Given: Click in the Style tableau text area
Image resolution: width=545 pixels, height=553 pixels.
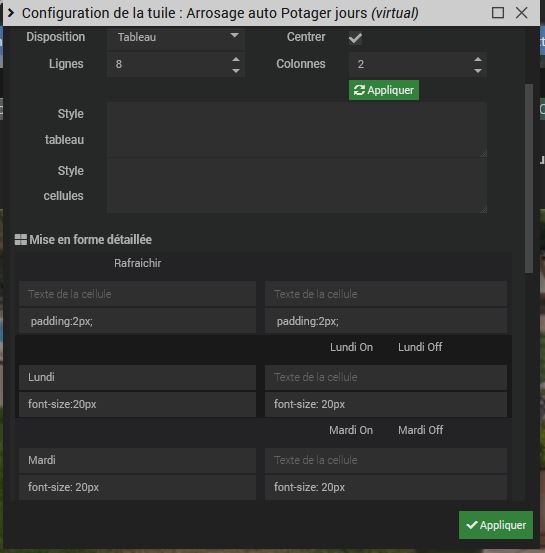Looking at the screenshot, I should tap(297, 129).
